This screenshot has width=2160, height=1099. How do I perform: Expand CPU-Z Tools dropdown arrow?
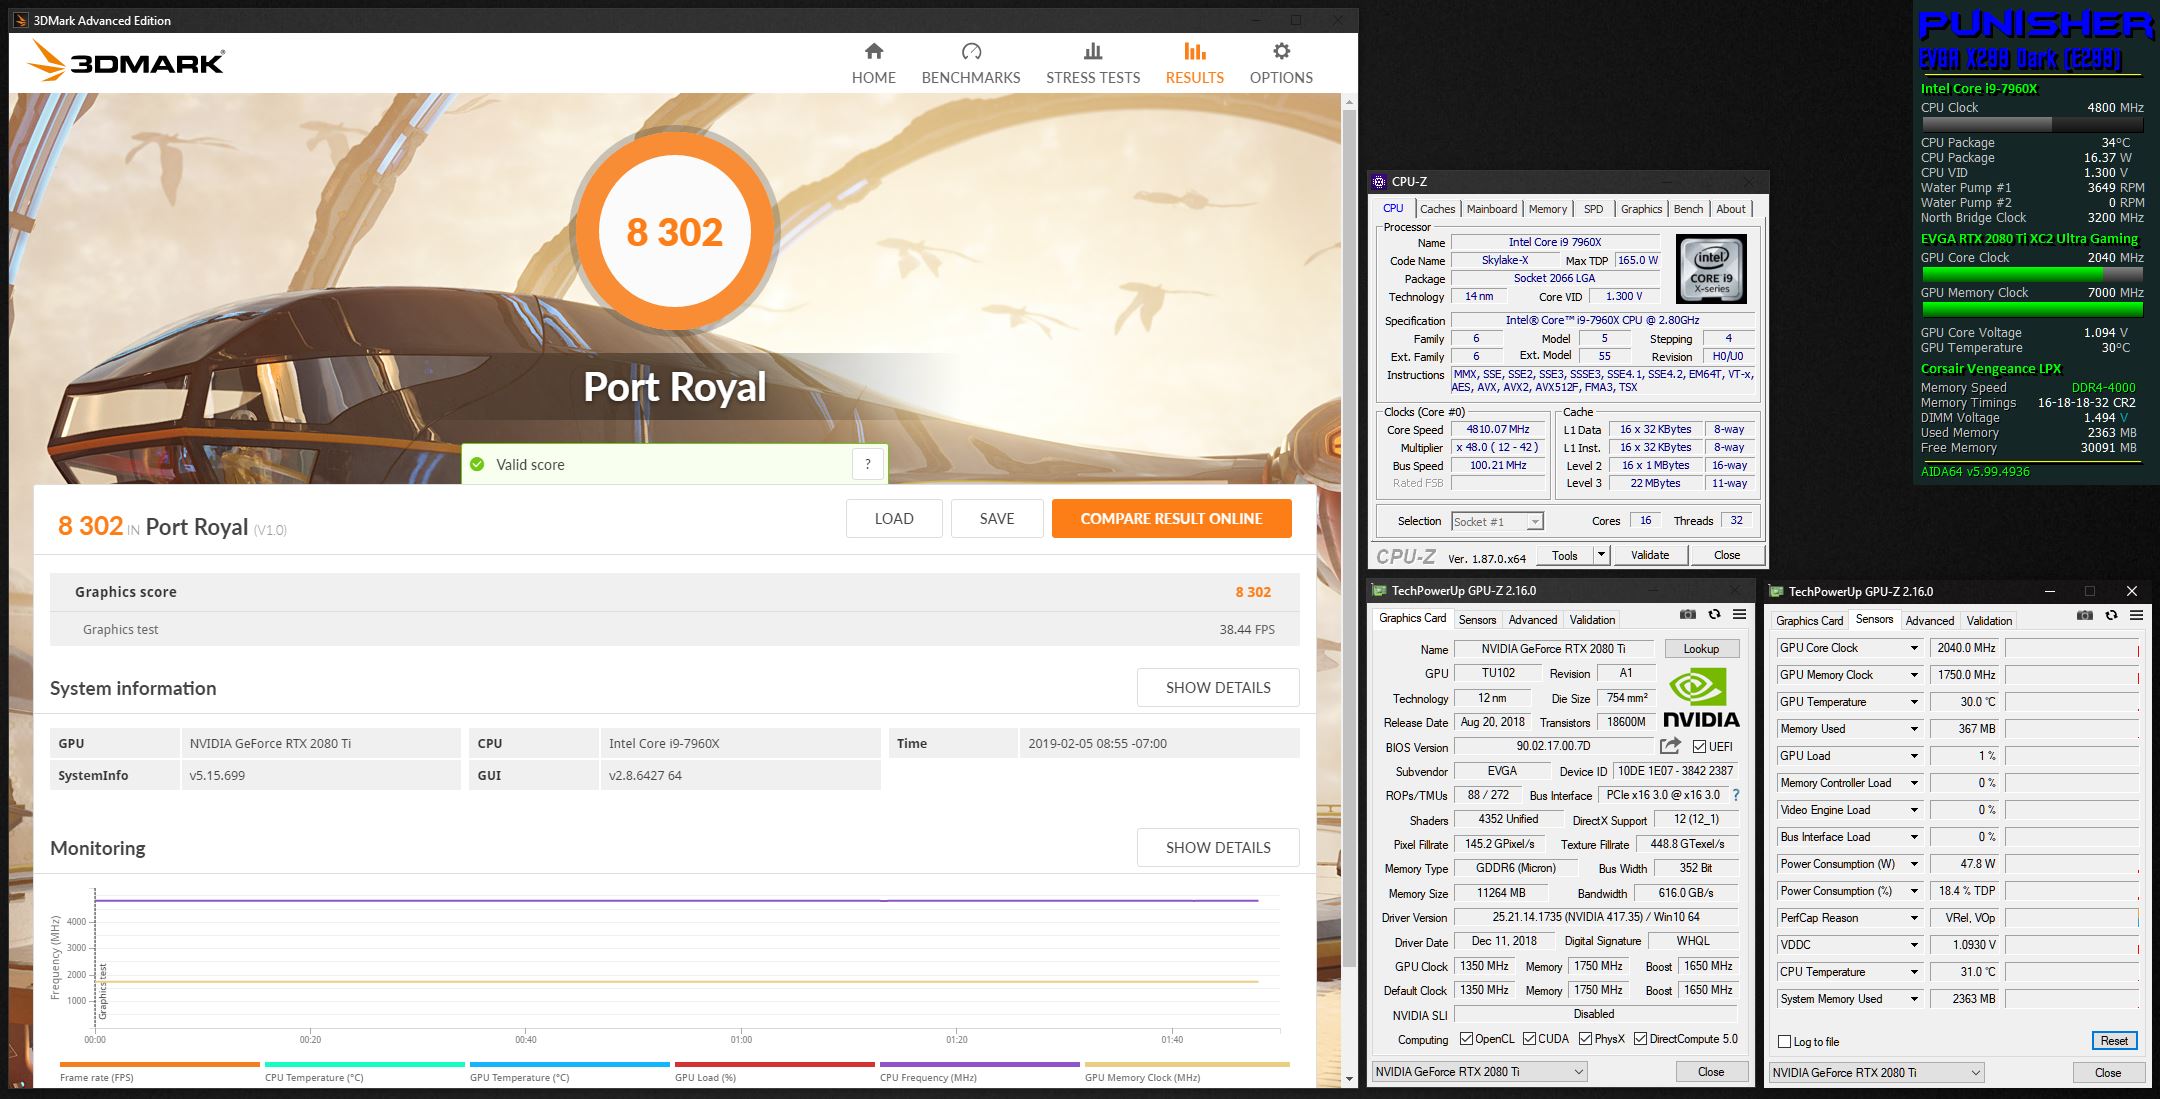click(x=1600, y=555)
